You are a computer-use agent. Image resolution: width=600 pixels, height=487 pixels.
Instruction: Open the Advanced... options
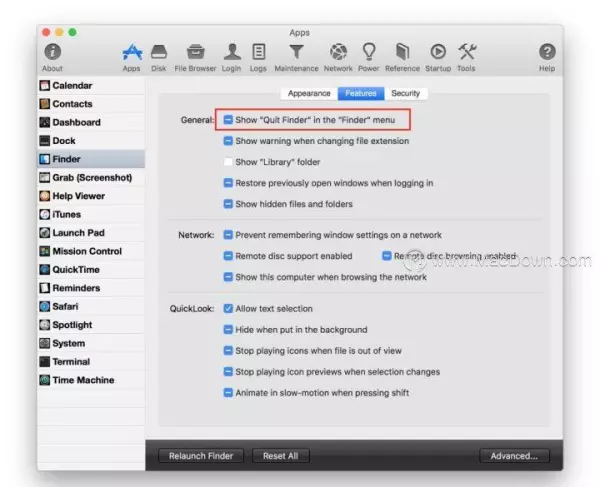click(x=514, y=456)
